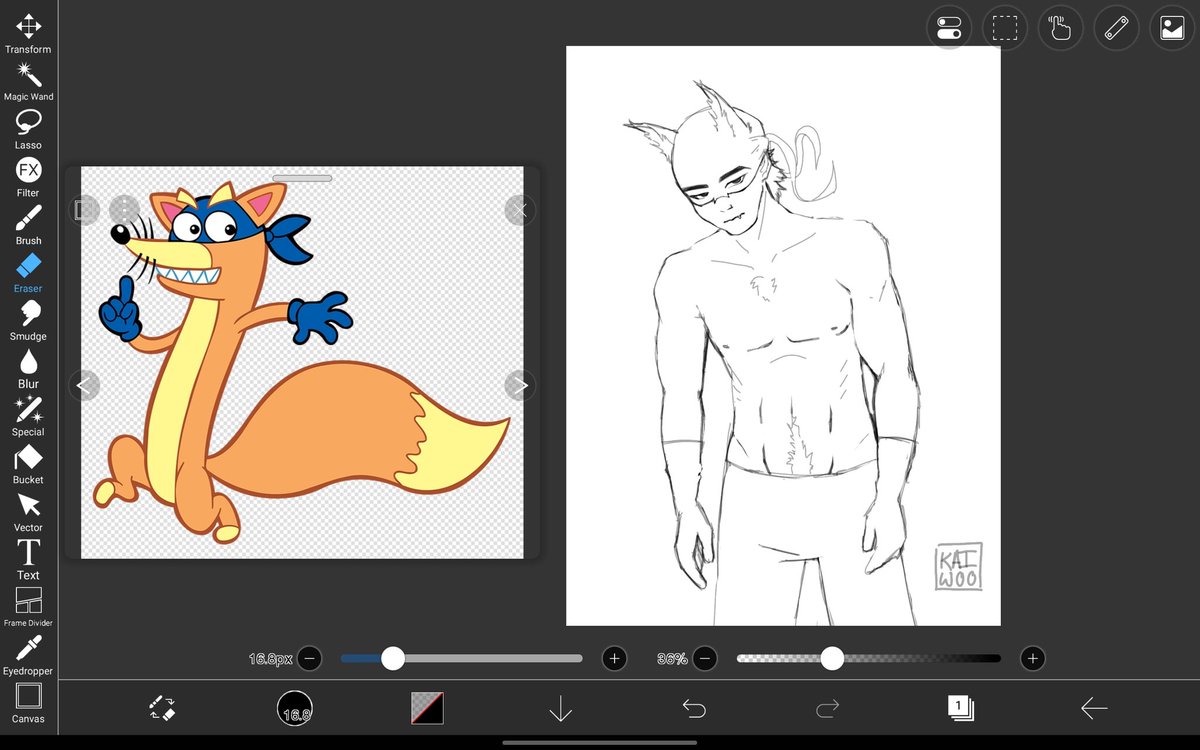1200x750 pixels.
Task: Tap the sketch on the white canvas
Action: tap(783, 336)
